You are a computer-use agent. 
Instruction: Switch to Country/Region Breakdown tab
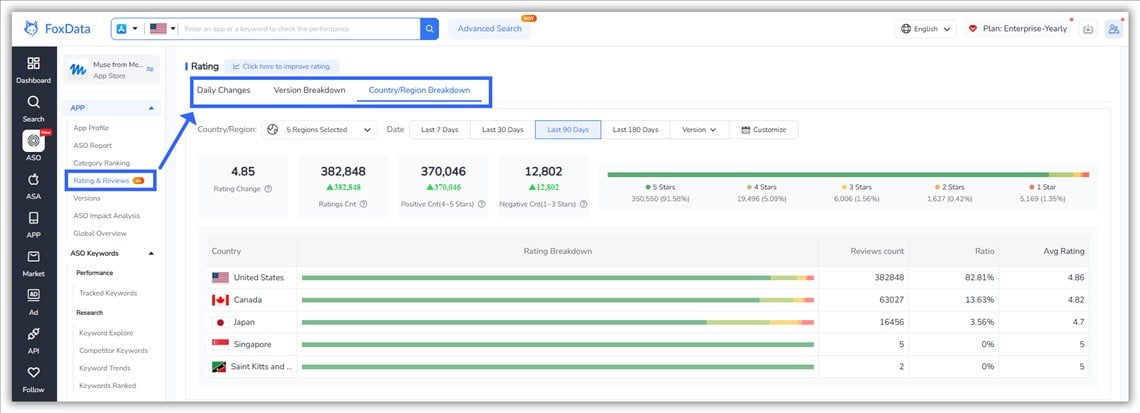(420, 90)
